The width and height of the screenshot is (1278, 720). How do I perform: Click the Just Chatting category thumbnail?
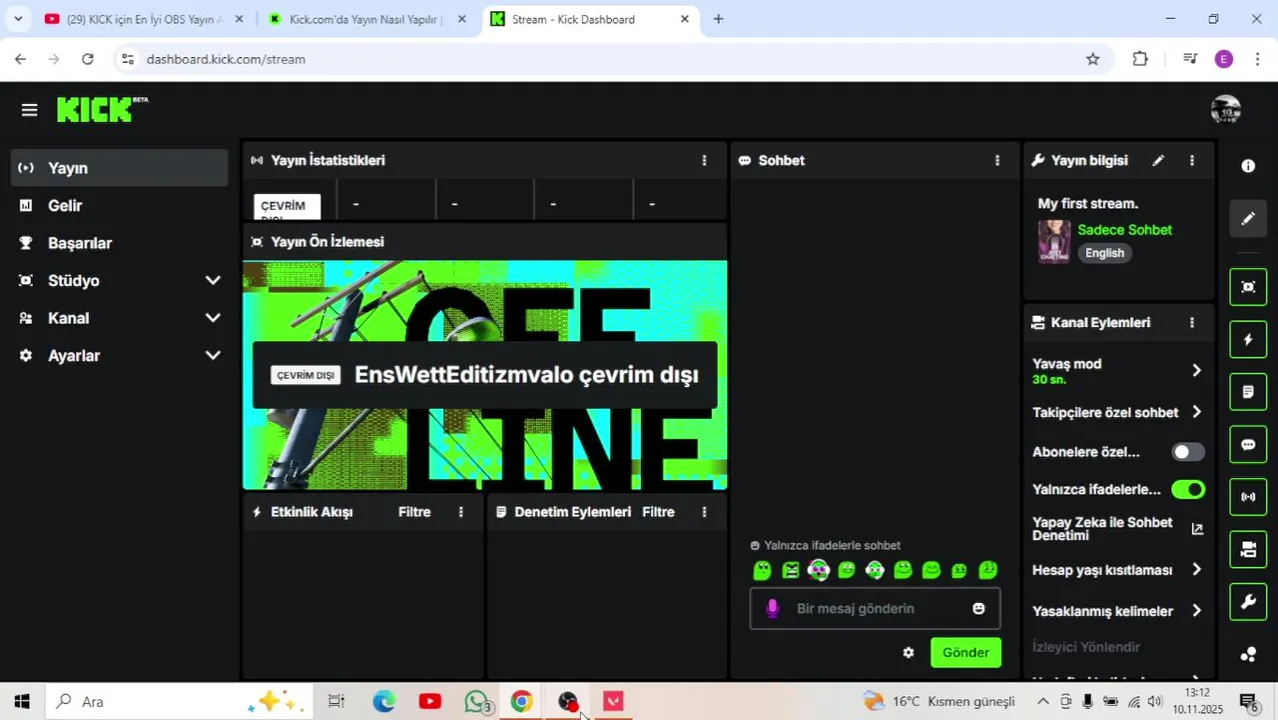(1054, 241)
